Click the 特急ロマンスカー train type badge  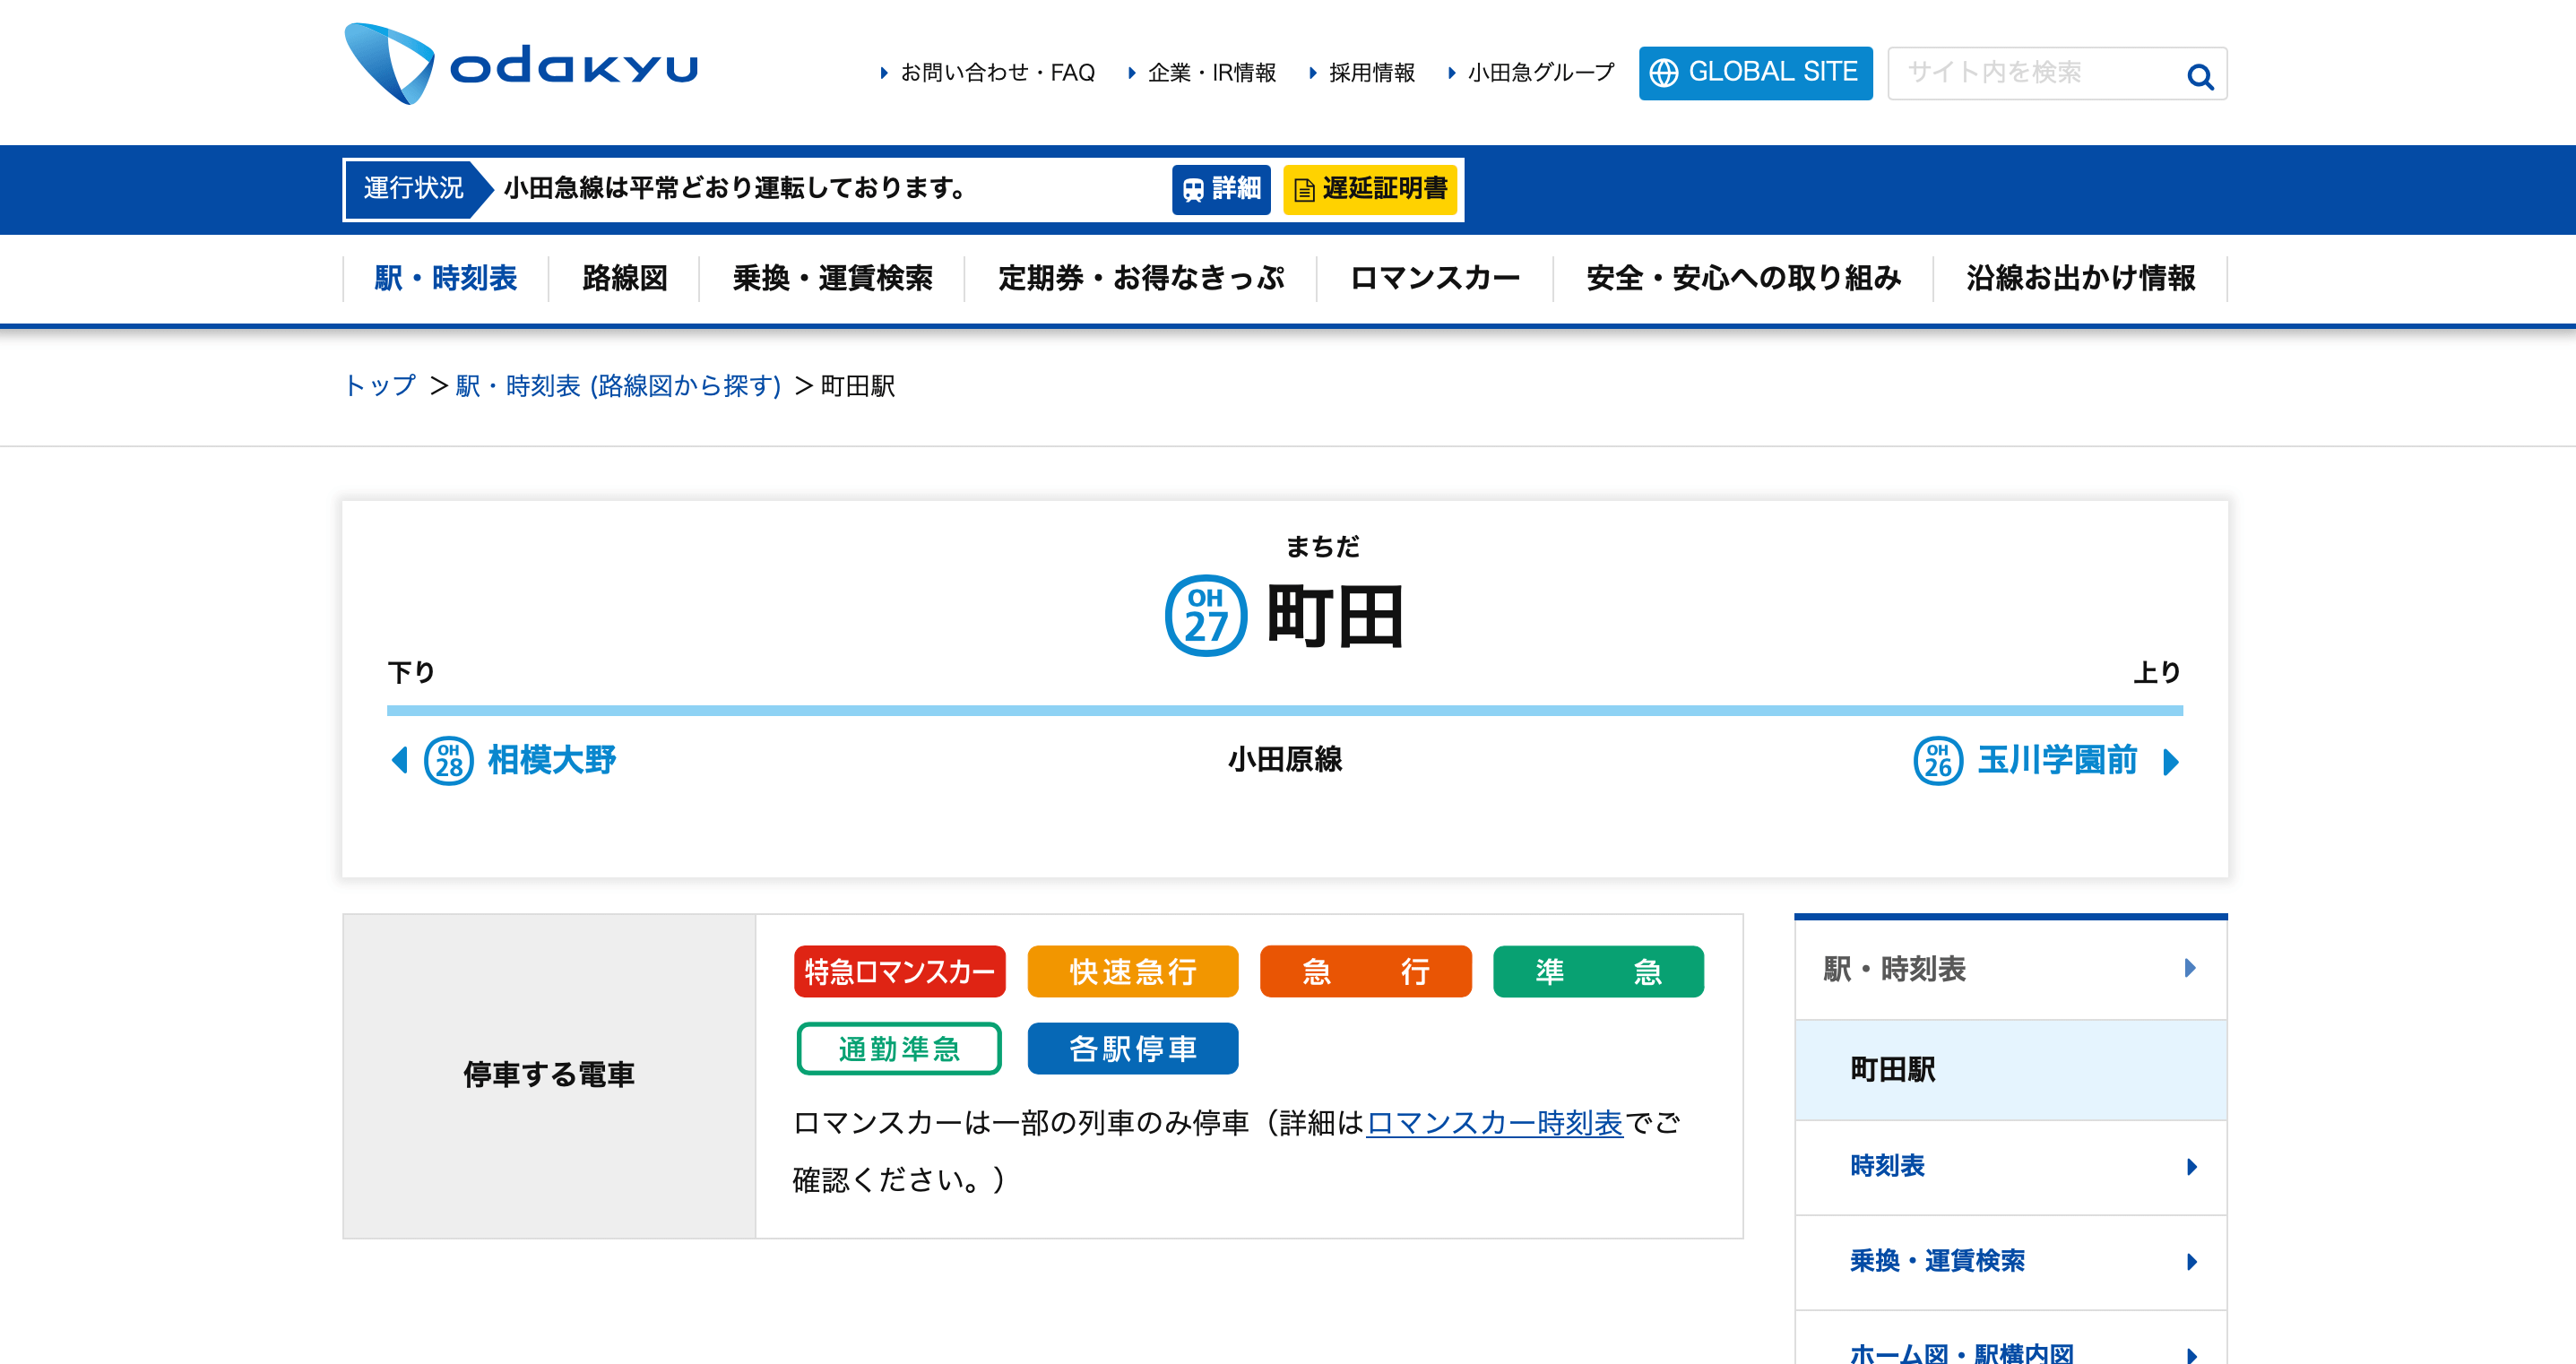tap(899, 971)
